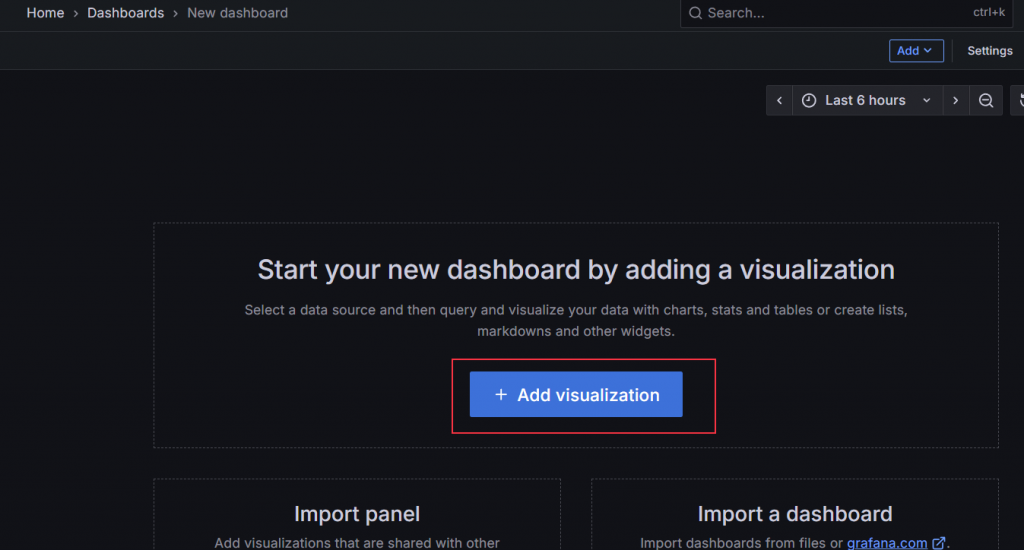Navigate to the Dashboards breadcrumb

[124, 13]
